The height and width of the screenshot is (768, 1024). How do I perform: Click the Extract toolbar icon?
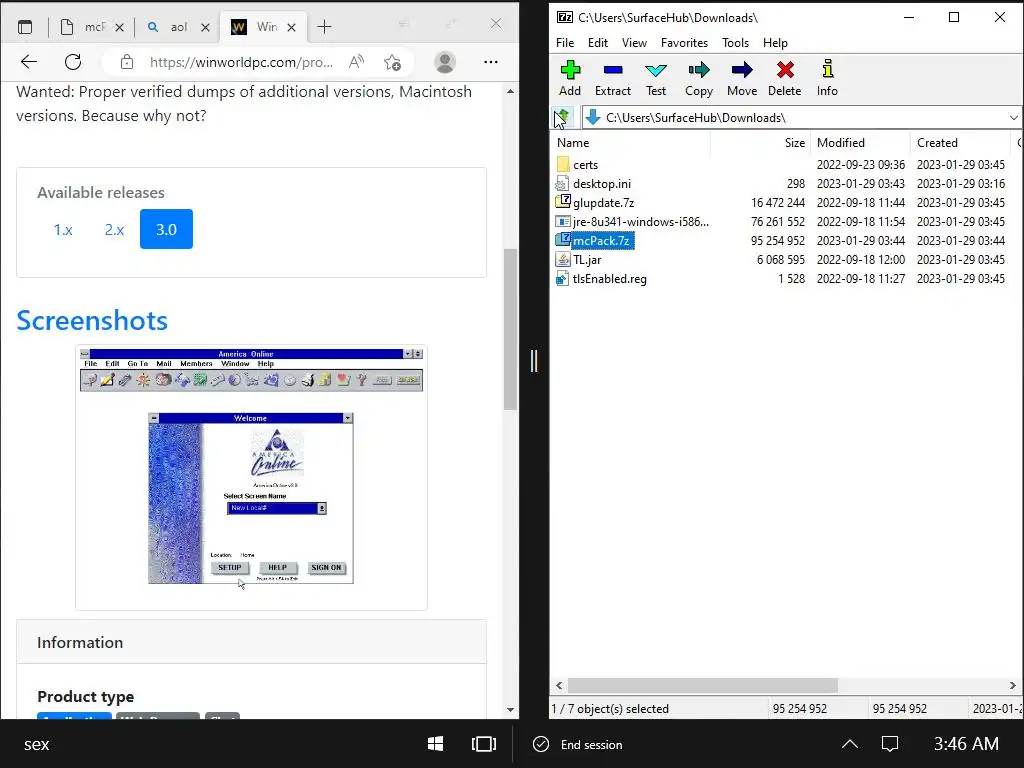(x=613, y=78)
